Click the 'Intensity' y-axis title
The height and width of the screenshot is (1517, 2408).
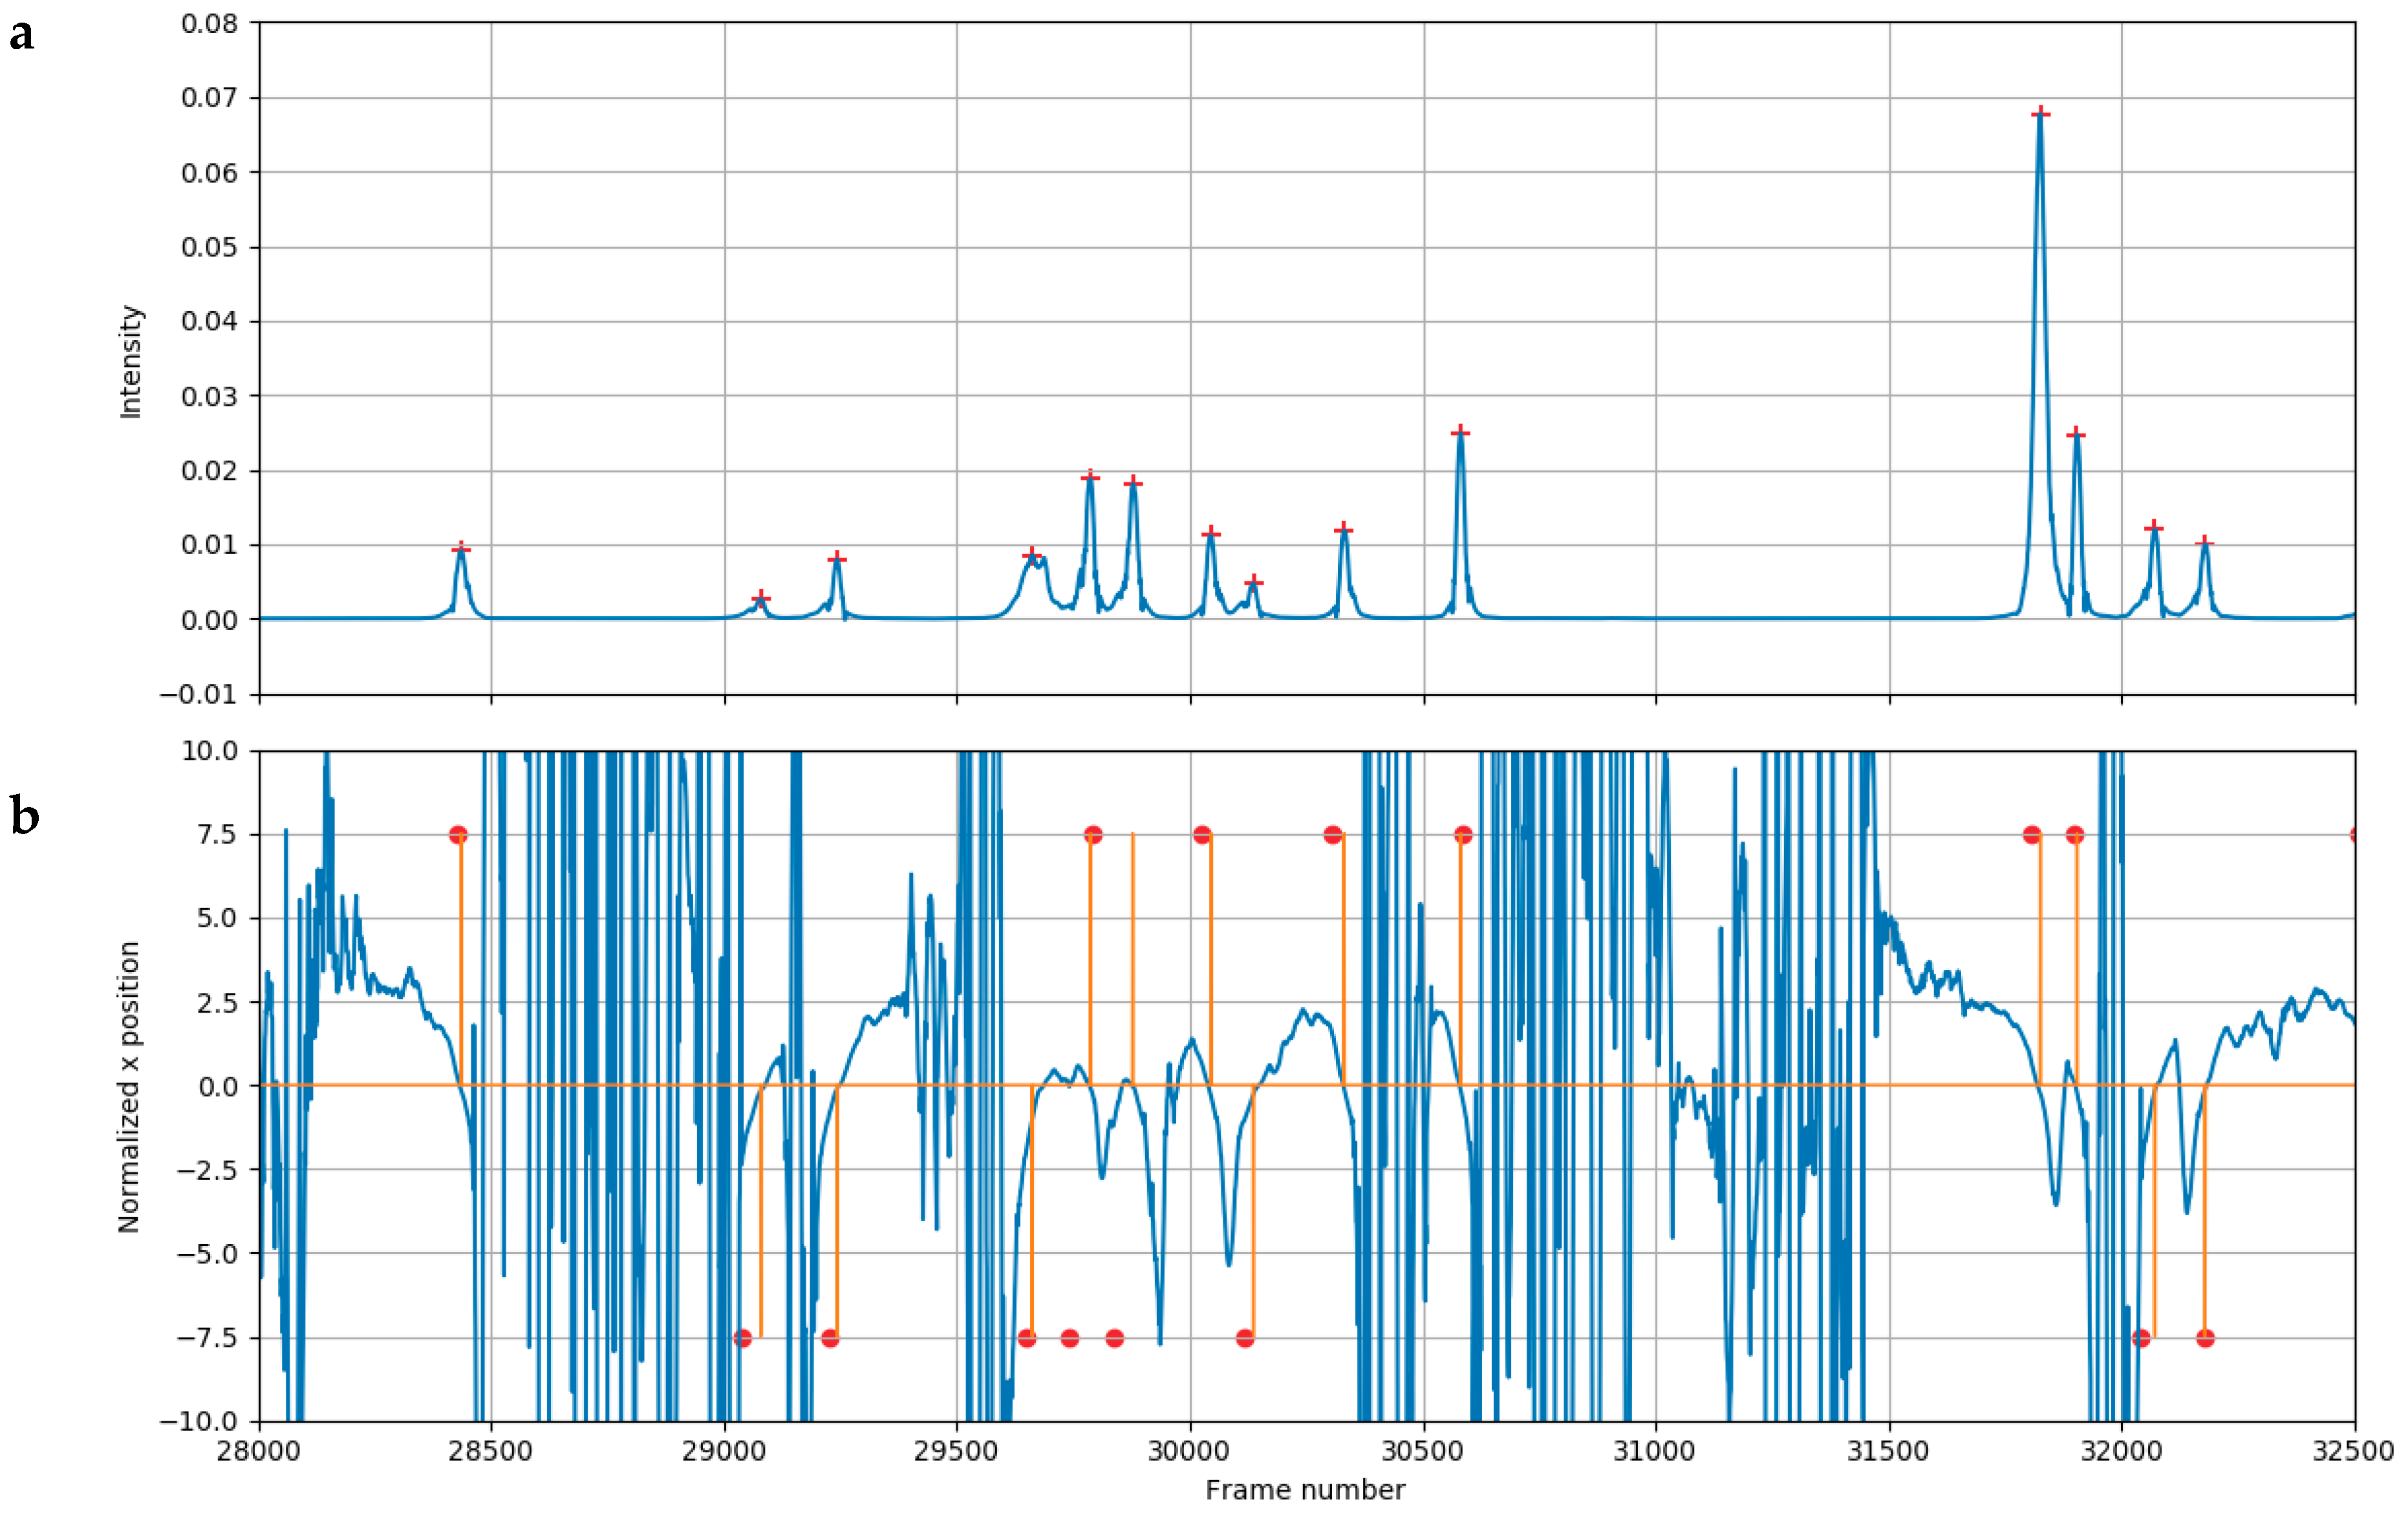tap(131, 361)
